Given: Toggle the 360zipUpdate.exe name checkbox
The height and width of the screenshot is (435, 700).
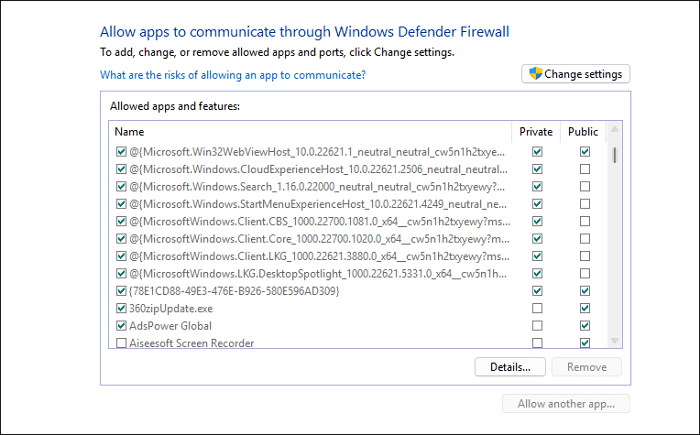Looking at the screenshot, I should coord(121,308).
